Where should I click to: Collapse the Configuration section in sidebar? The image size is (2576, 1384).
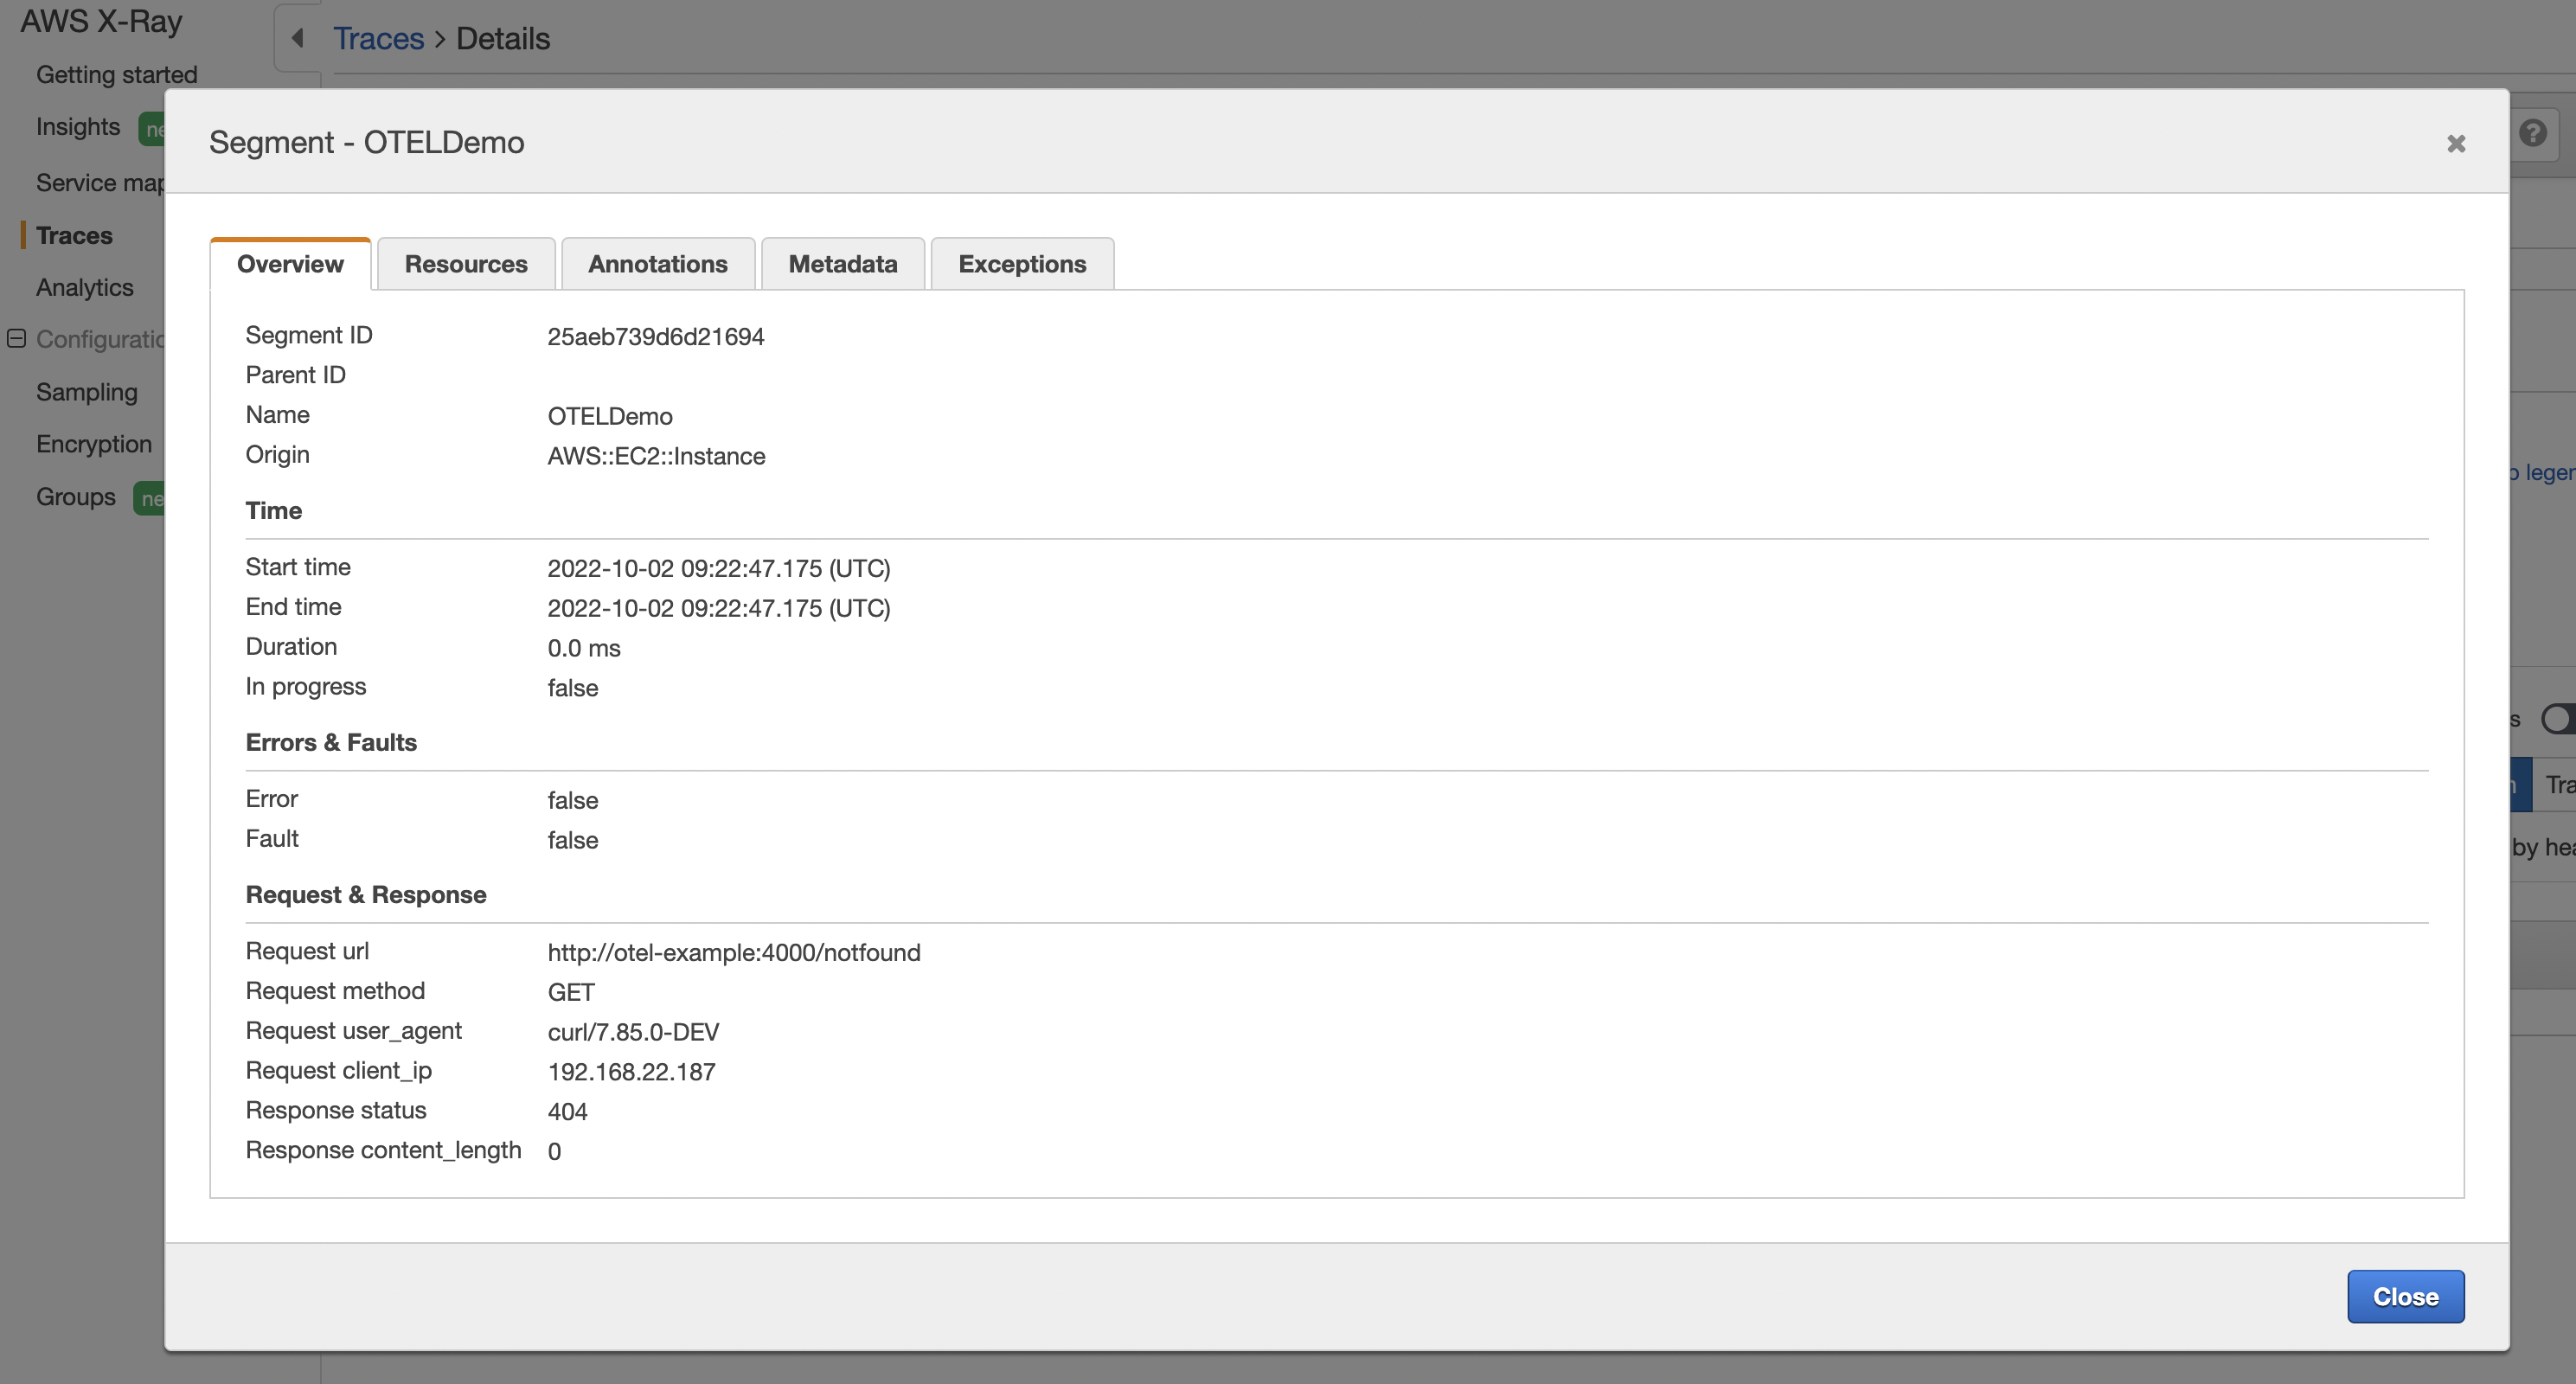point(16,338)
